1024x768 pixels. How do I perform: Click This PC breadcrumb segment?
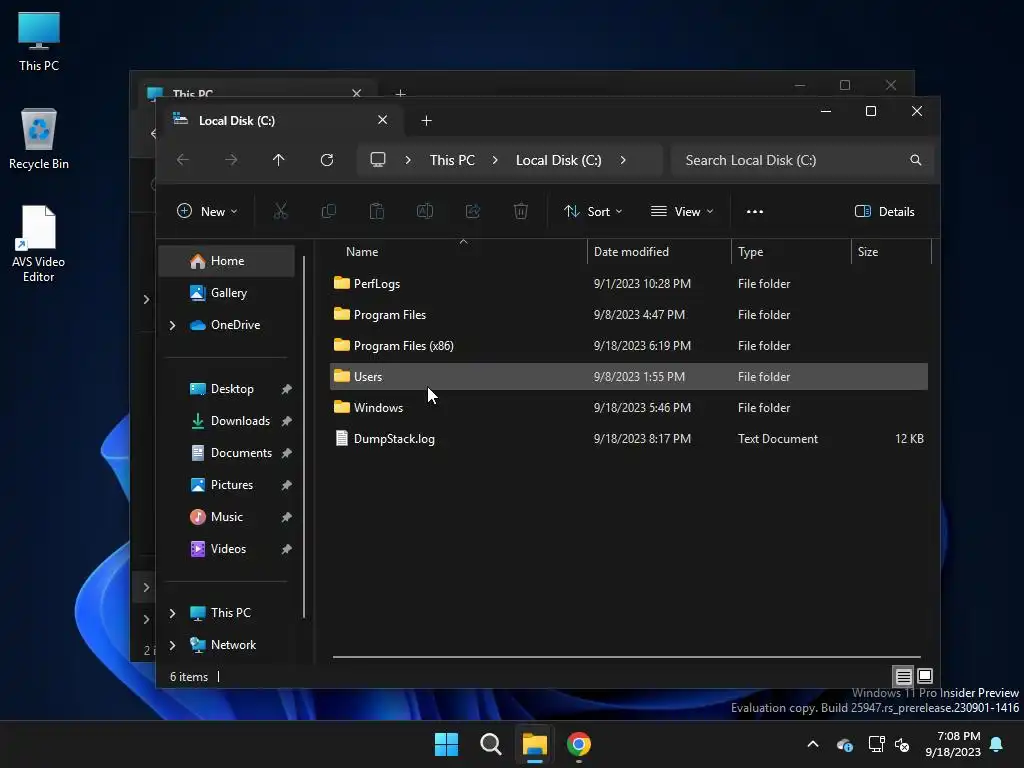pos(452,160)
